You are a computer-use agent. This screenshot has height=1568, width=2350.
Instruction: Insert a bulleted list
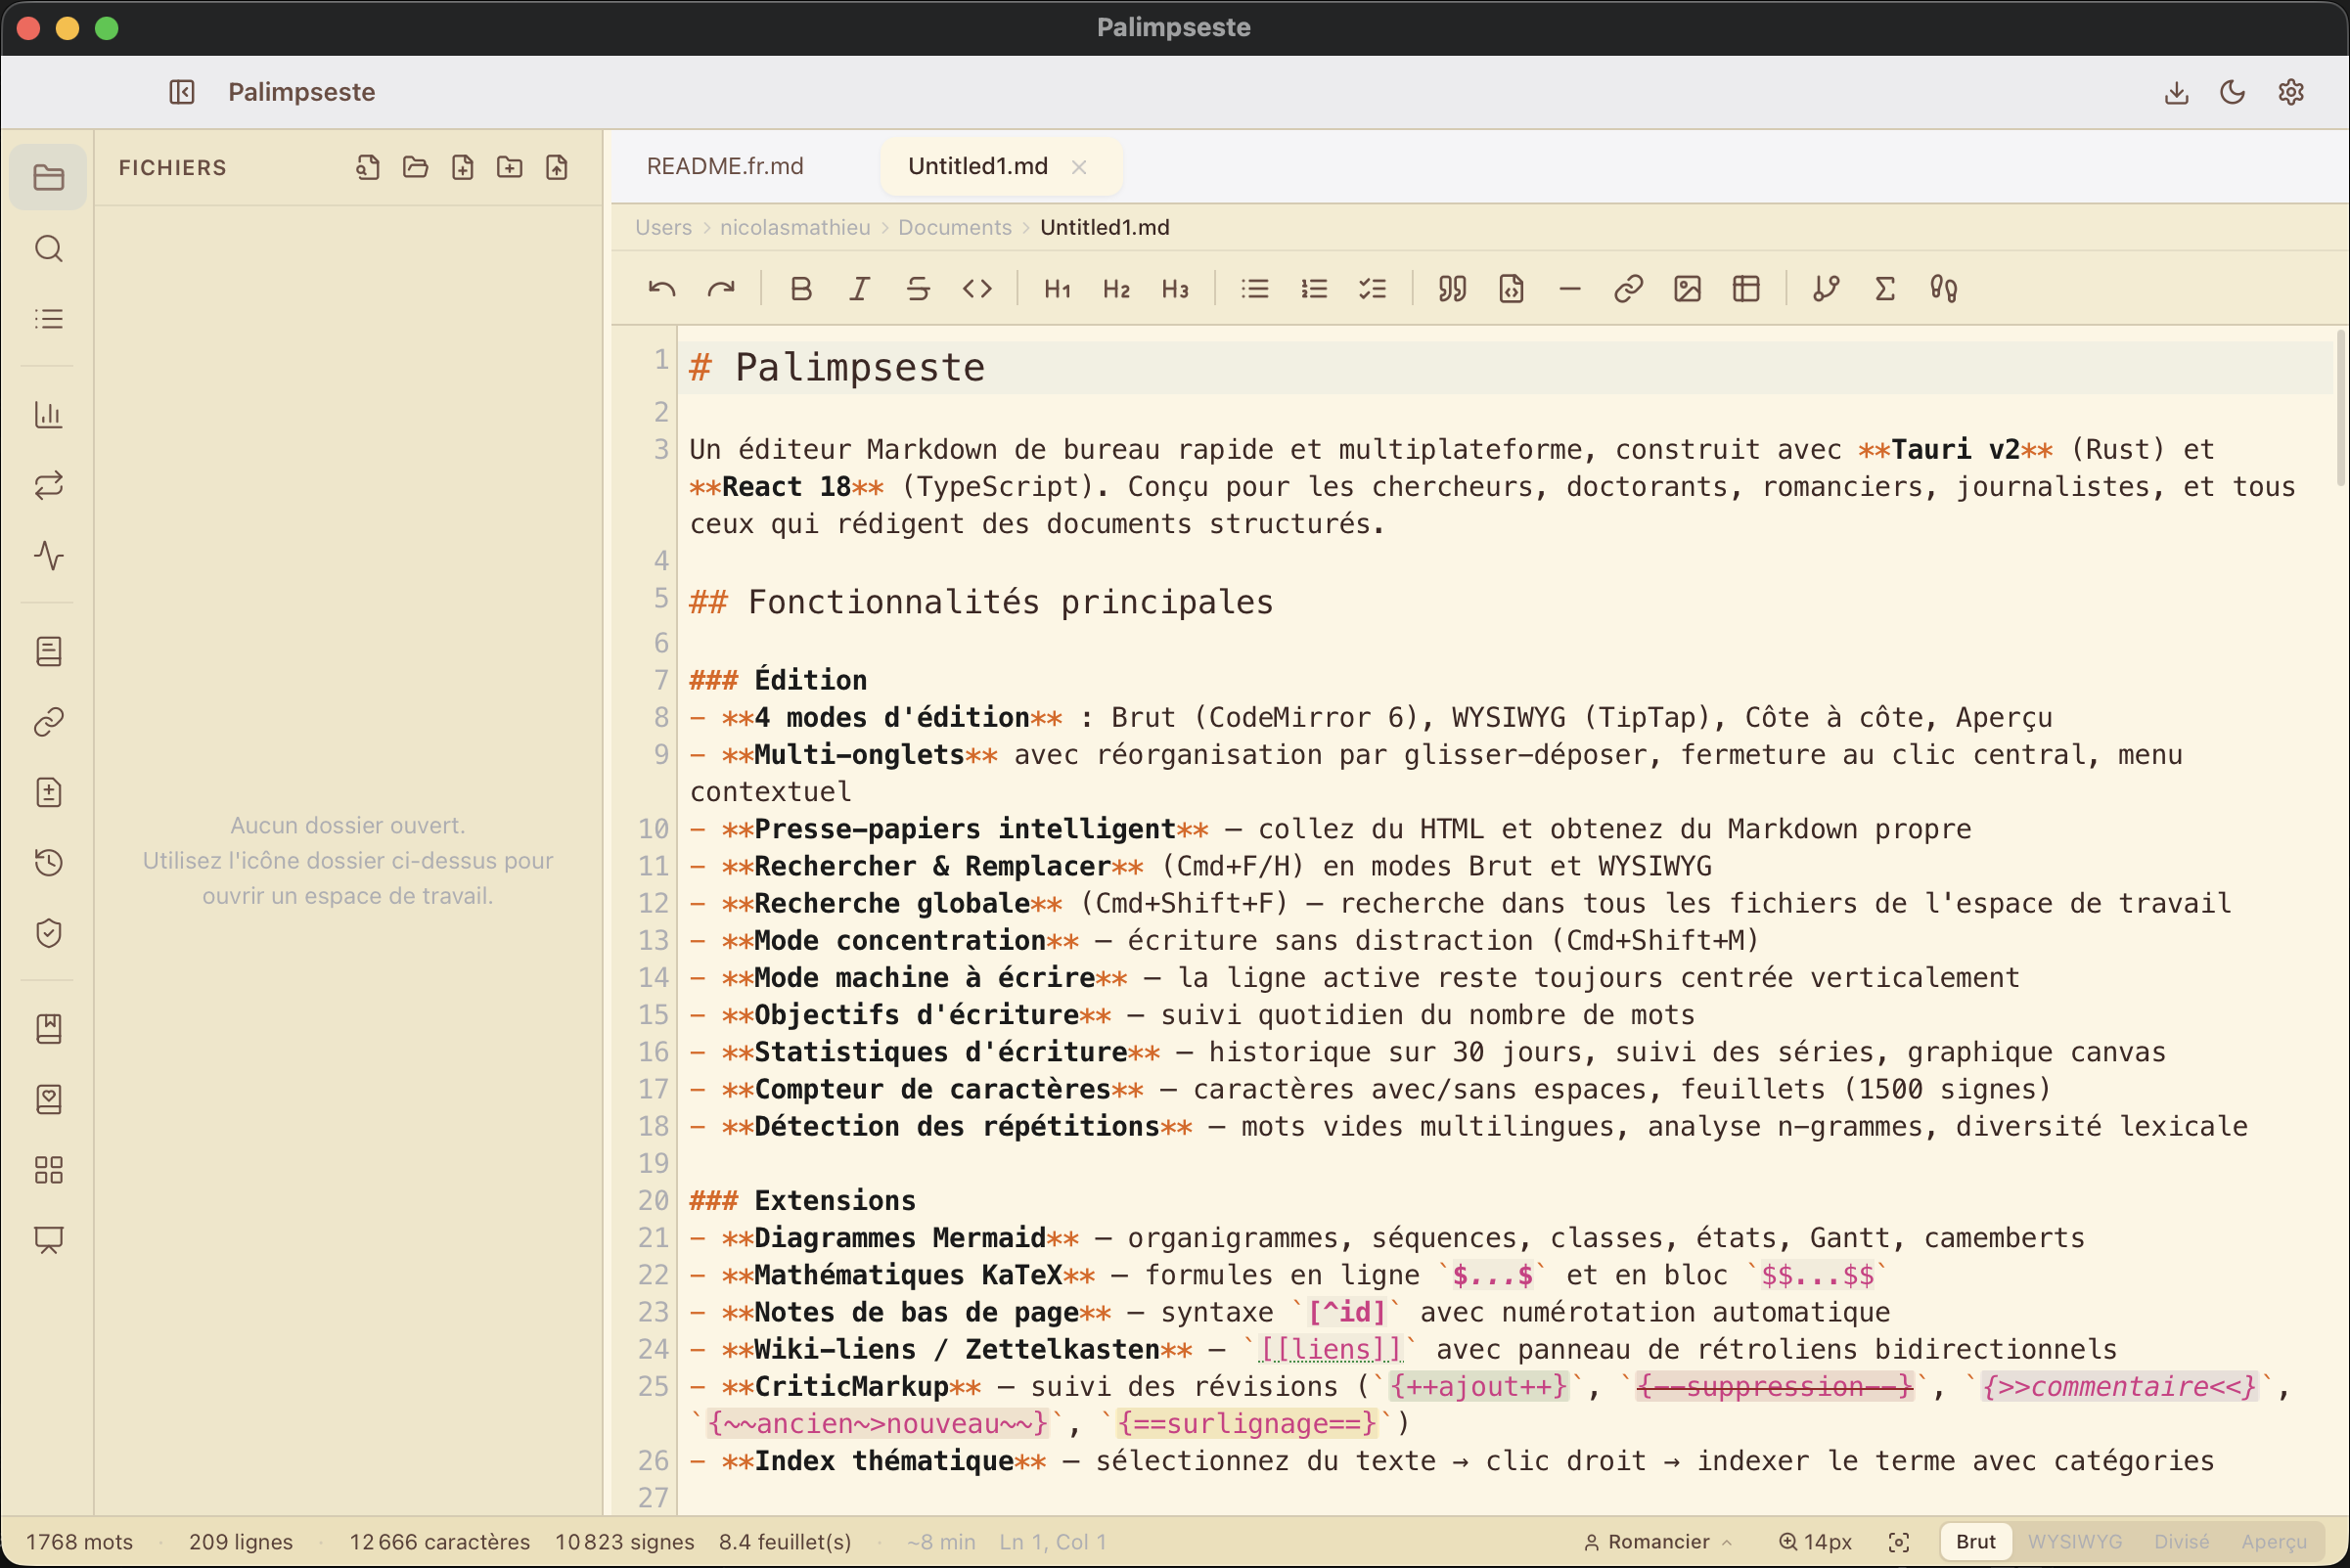[1255, 289]
